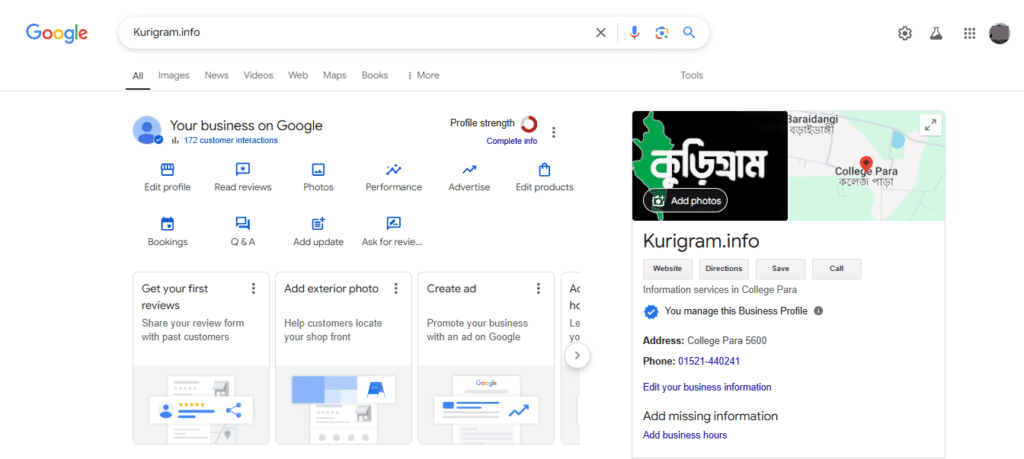The width and height of the screenshot is (1024, 459).
Task: Open three-dot menu on Create ad card
Action: point(538,289)
